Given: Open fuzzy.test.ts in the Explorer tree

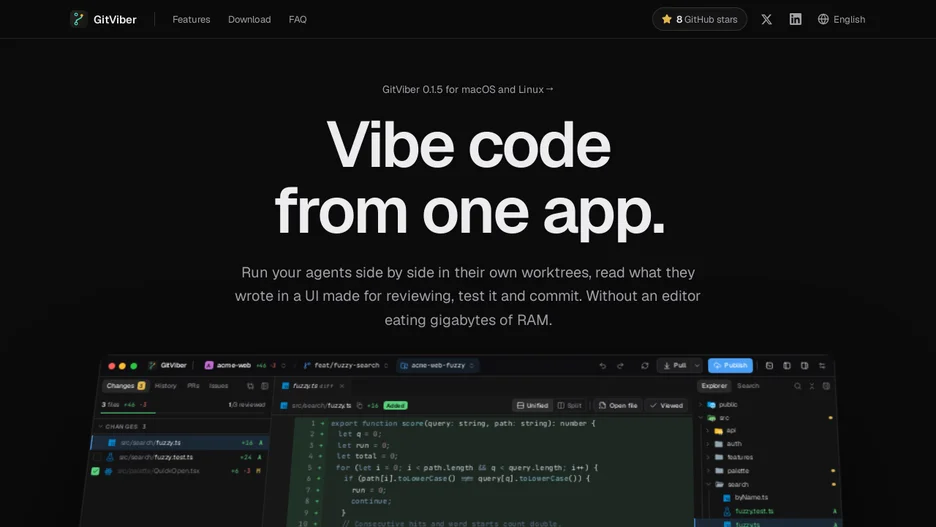Looking at the screenshot, I should [x=749, y=511].
